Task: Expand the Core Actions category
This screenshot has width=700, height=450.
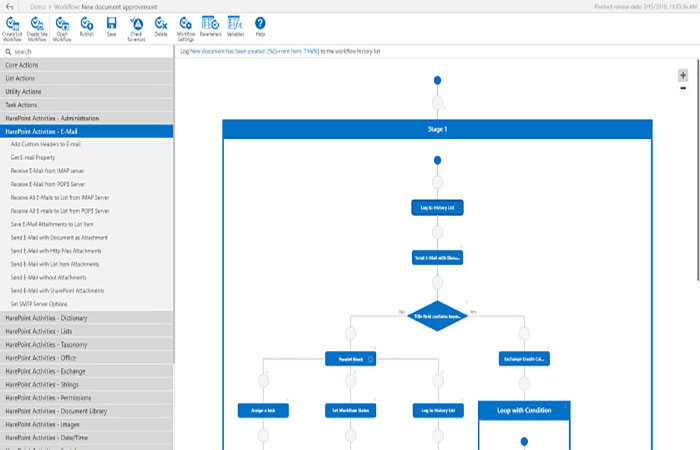Action: (87, 65)
